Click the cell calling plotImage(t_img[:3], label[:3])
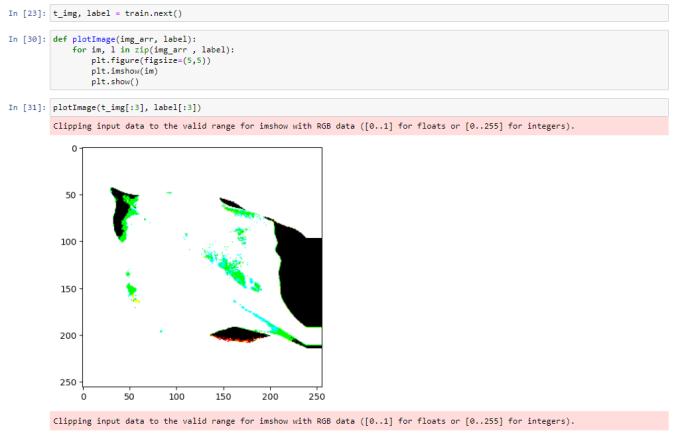 pos(359,107)
